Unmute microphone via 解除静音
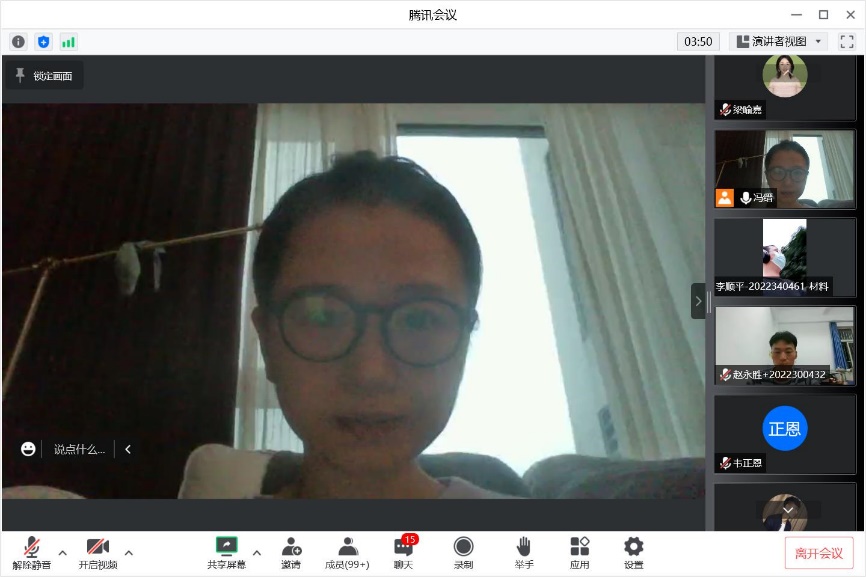Viewport: 866px width, 577px height. click(x=32, y=552)
